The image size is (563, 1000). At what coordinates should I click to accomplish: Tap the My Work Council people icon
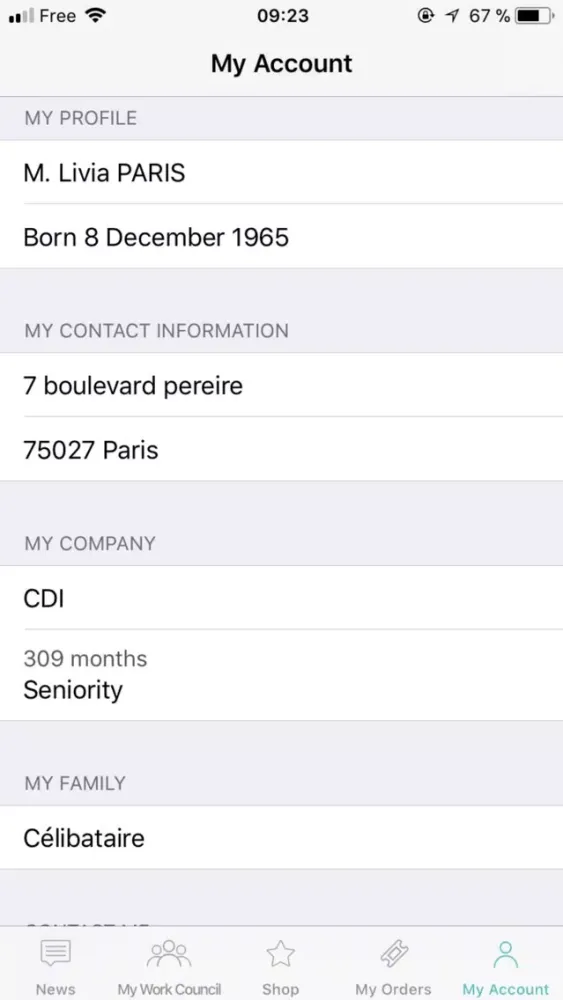click(169, 953)
